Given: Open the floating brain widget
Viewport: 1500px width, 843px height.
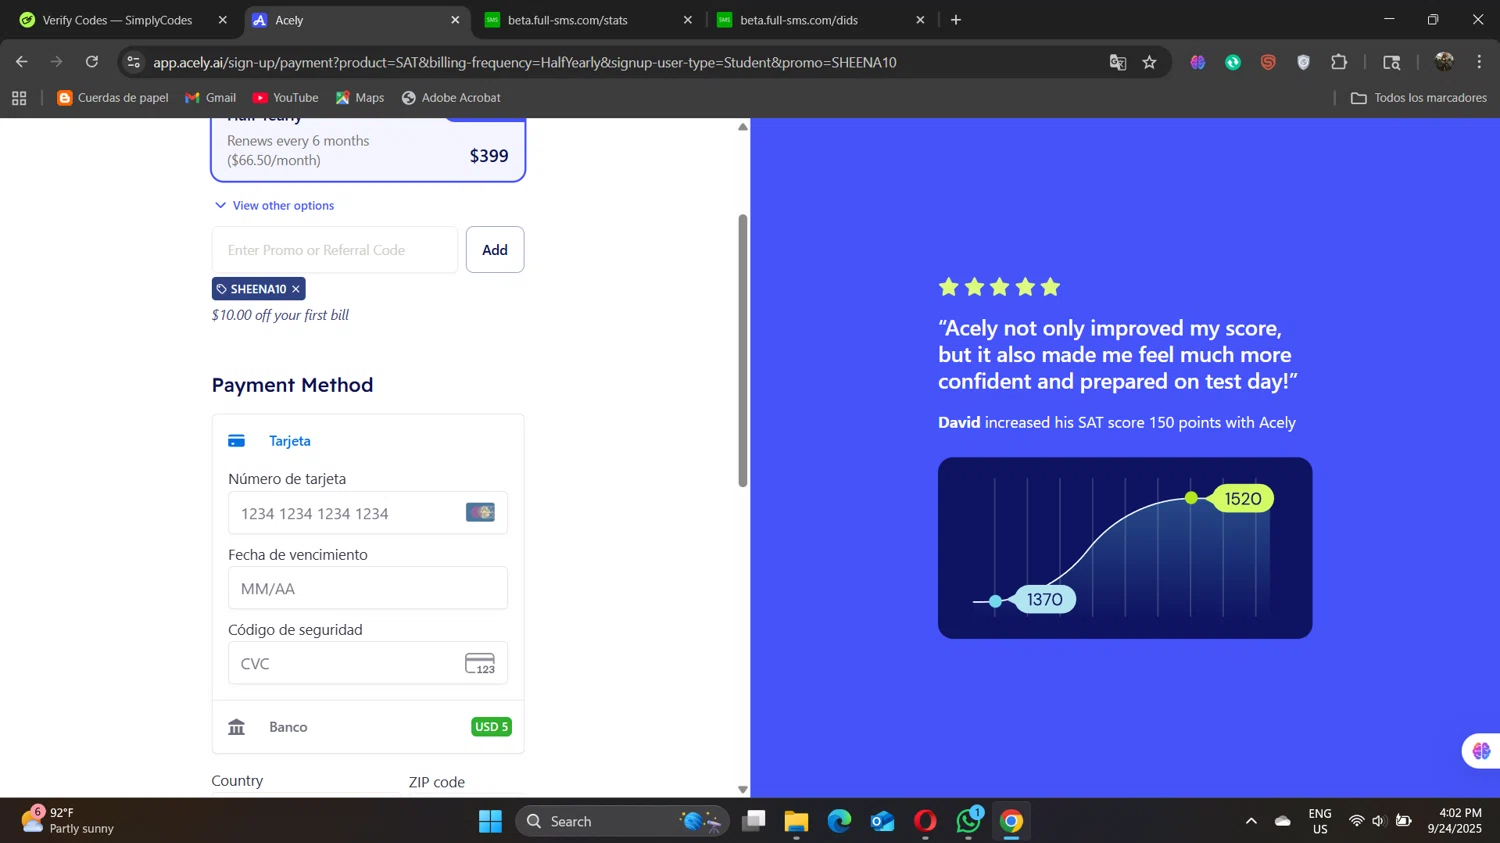Looking at the screenshot, I should pyautogui.click(x=1481, y=751).
